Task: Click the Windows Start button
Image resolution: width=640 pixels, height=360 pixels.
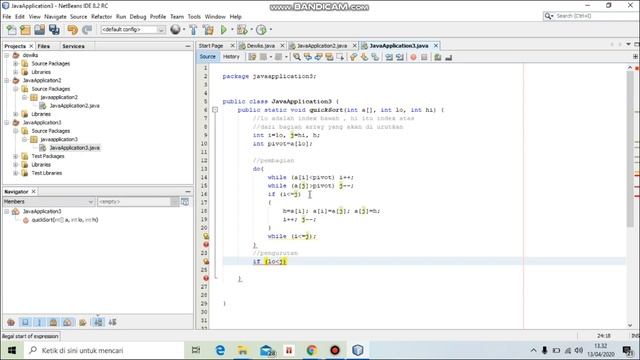Action: click(x=12, y=350)
